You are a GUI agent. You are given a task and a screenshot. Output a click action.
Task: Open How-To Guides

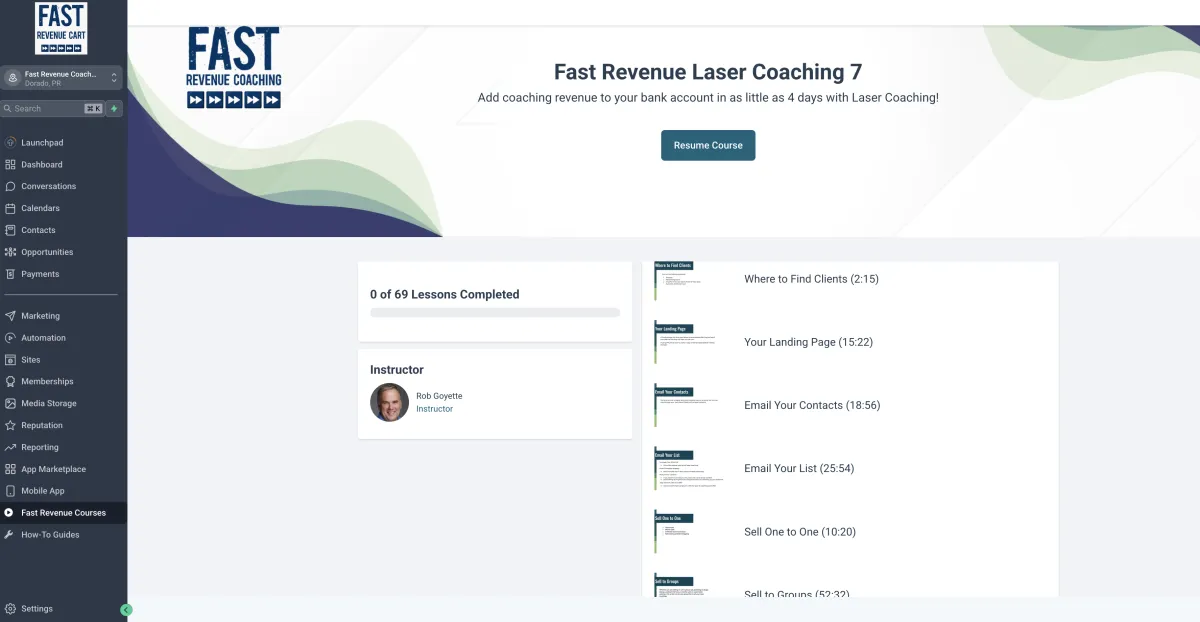(63, 535)
